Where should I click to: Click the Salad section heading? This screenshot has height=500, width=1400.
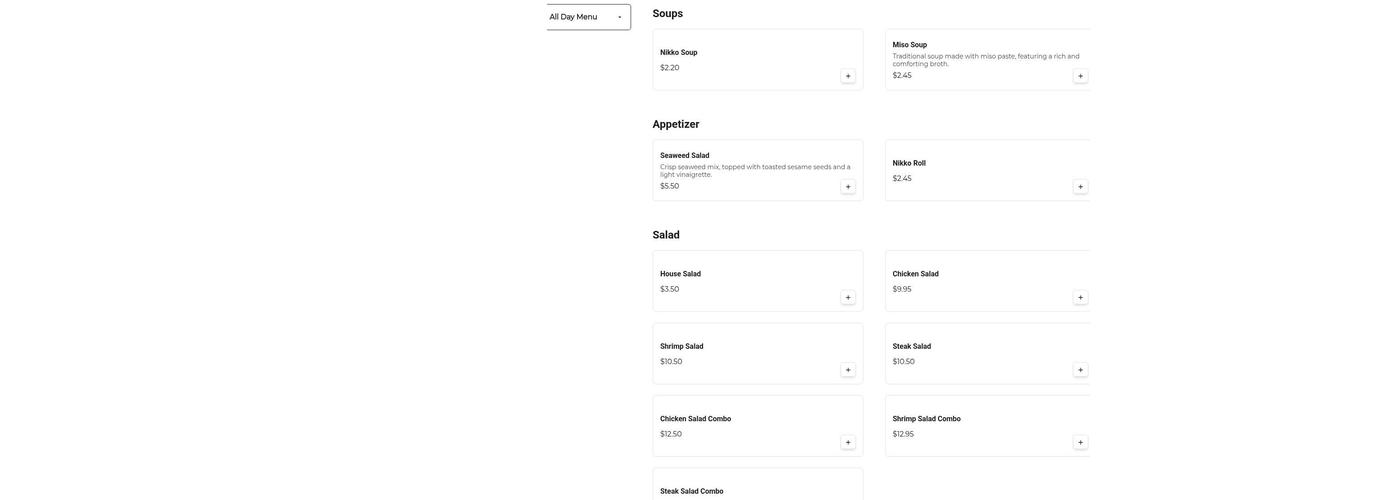point(666,236)
